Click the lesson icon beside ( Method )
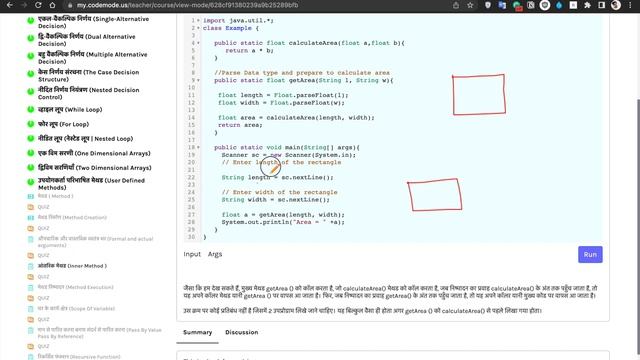The width and height of the screenshot is (640, 360). (31, 196)
